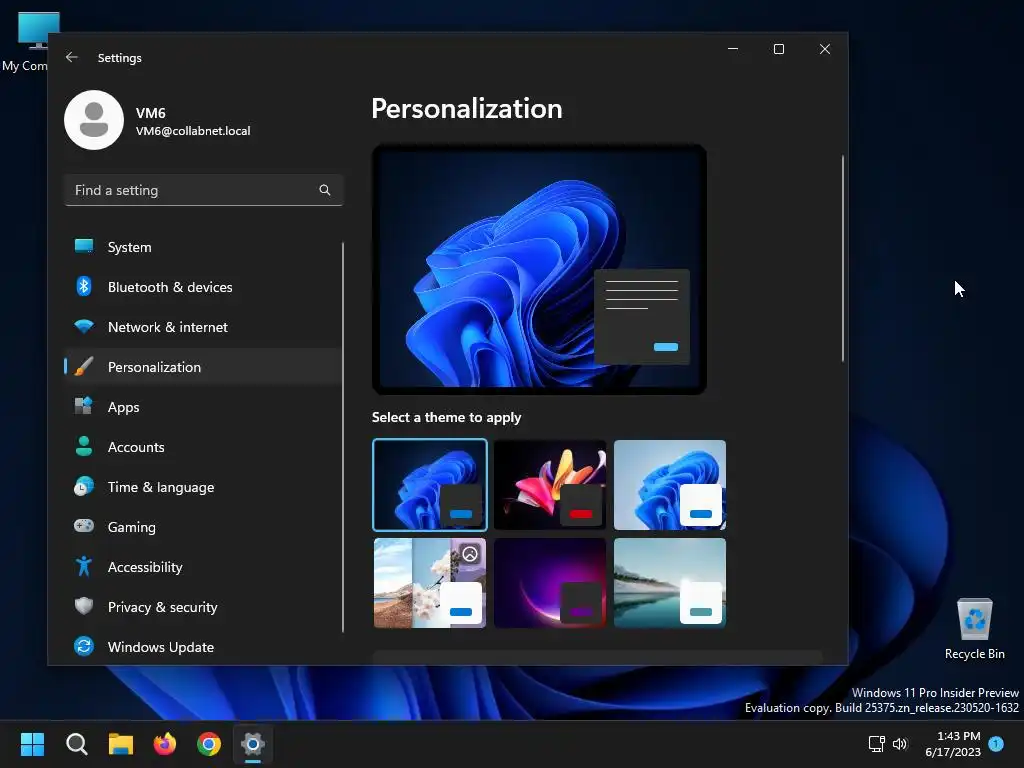Click the Gaming controller icon
Image resolution: width=1024 pixels, height=768 pixels.
pos(84,526)
